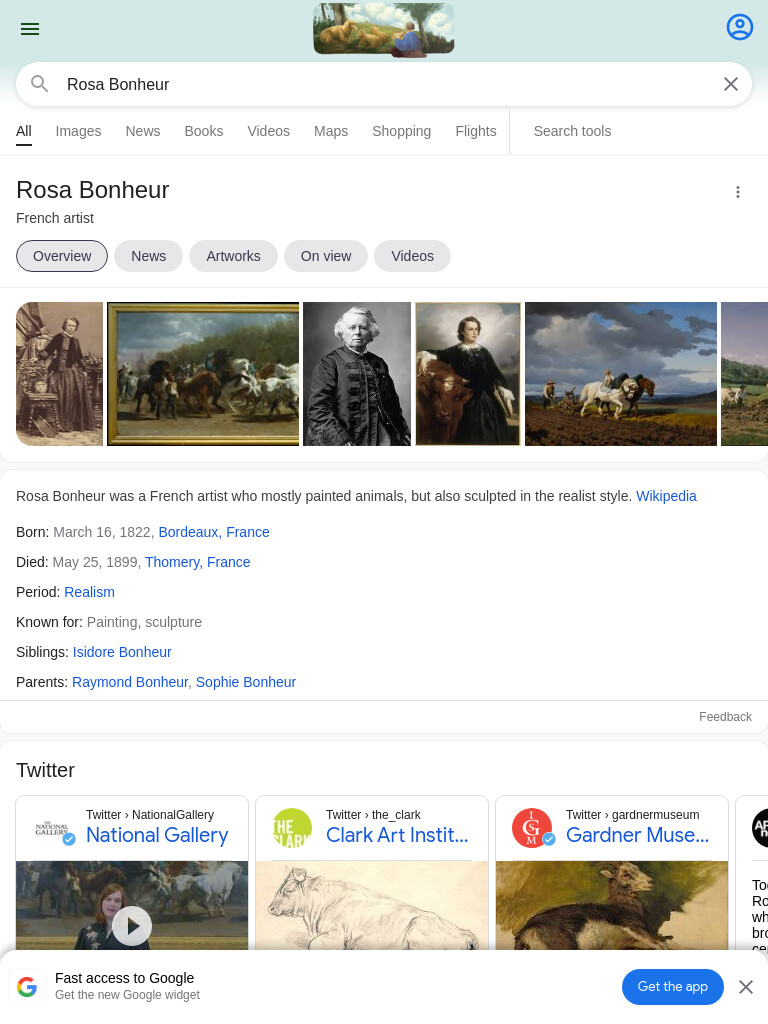Screen dimensions: 768x1024
Task: Select the Artworks chip
Action: click(x=233, y=256)
